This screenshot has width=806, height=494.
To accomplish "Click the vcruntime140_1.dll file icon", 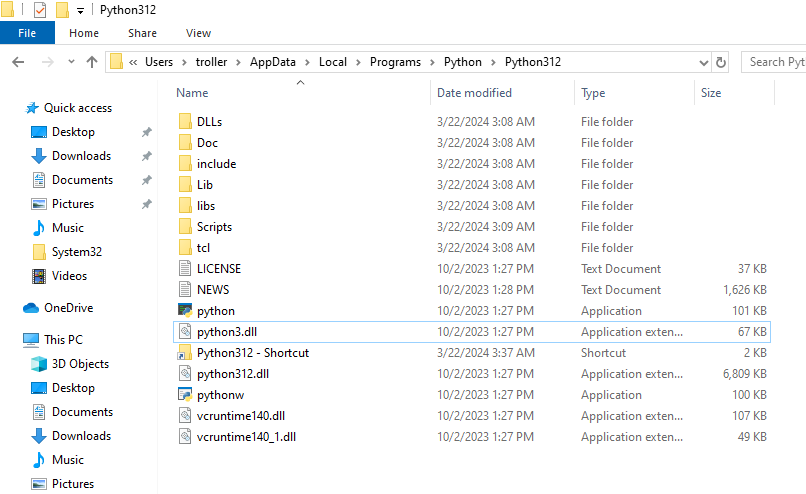I will (184, 437).
